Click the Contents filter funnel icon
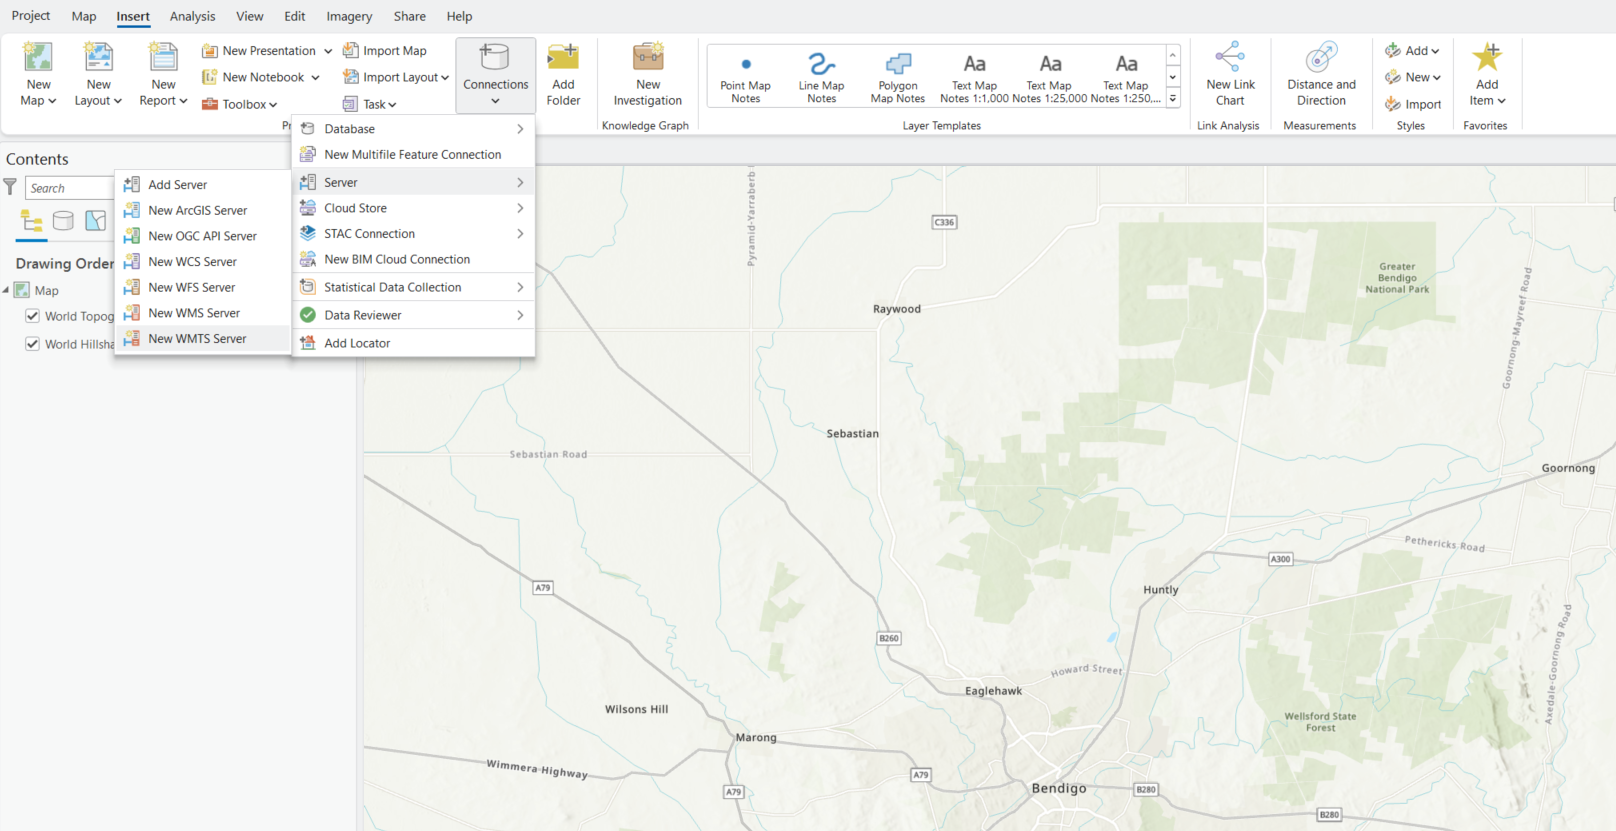1616x831 pixels. (x=10, y=187)
